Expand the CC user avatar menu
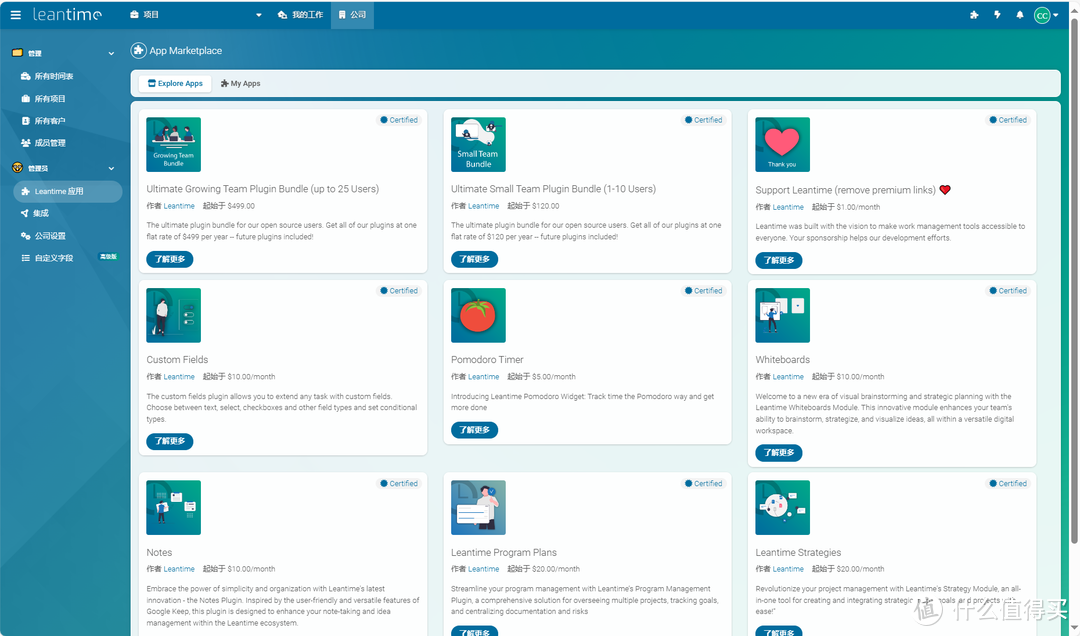The image size is (1080, 636). coord(1044,15)
